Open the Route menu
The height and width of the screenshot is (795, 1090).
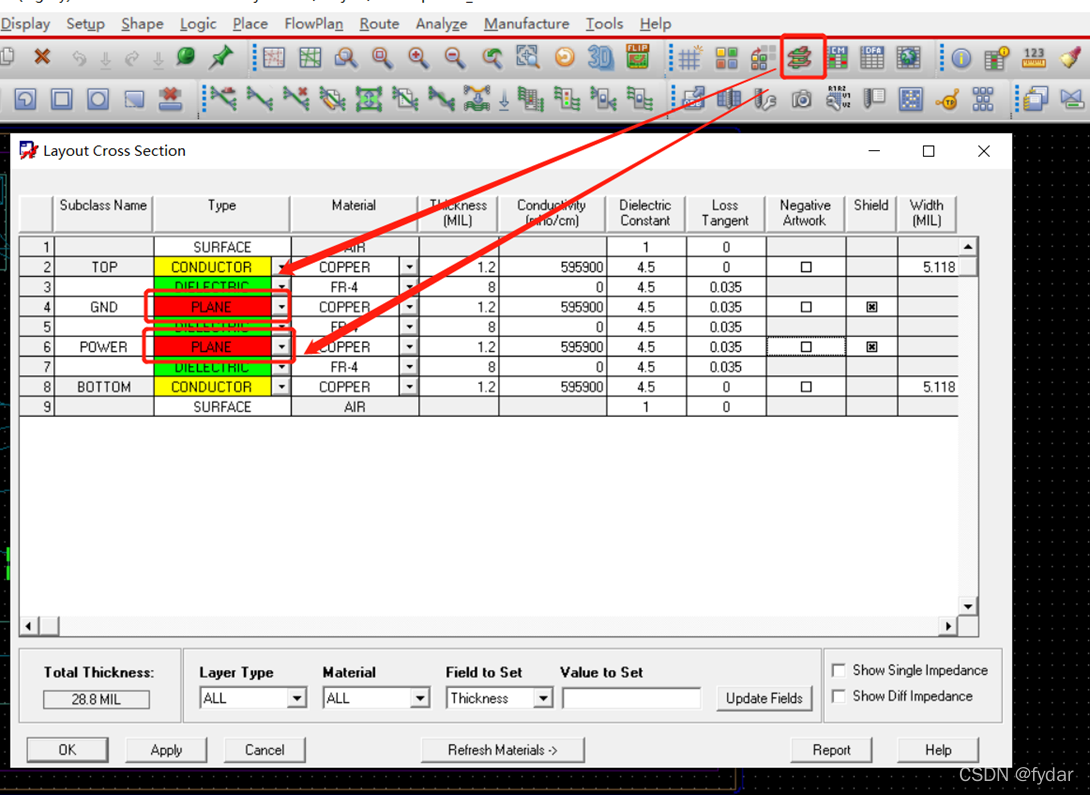(x=379, y=24)
